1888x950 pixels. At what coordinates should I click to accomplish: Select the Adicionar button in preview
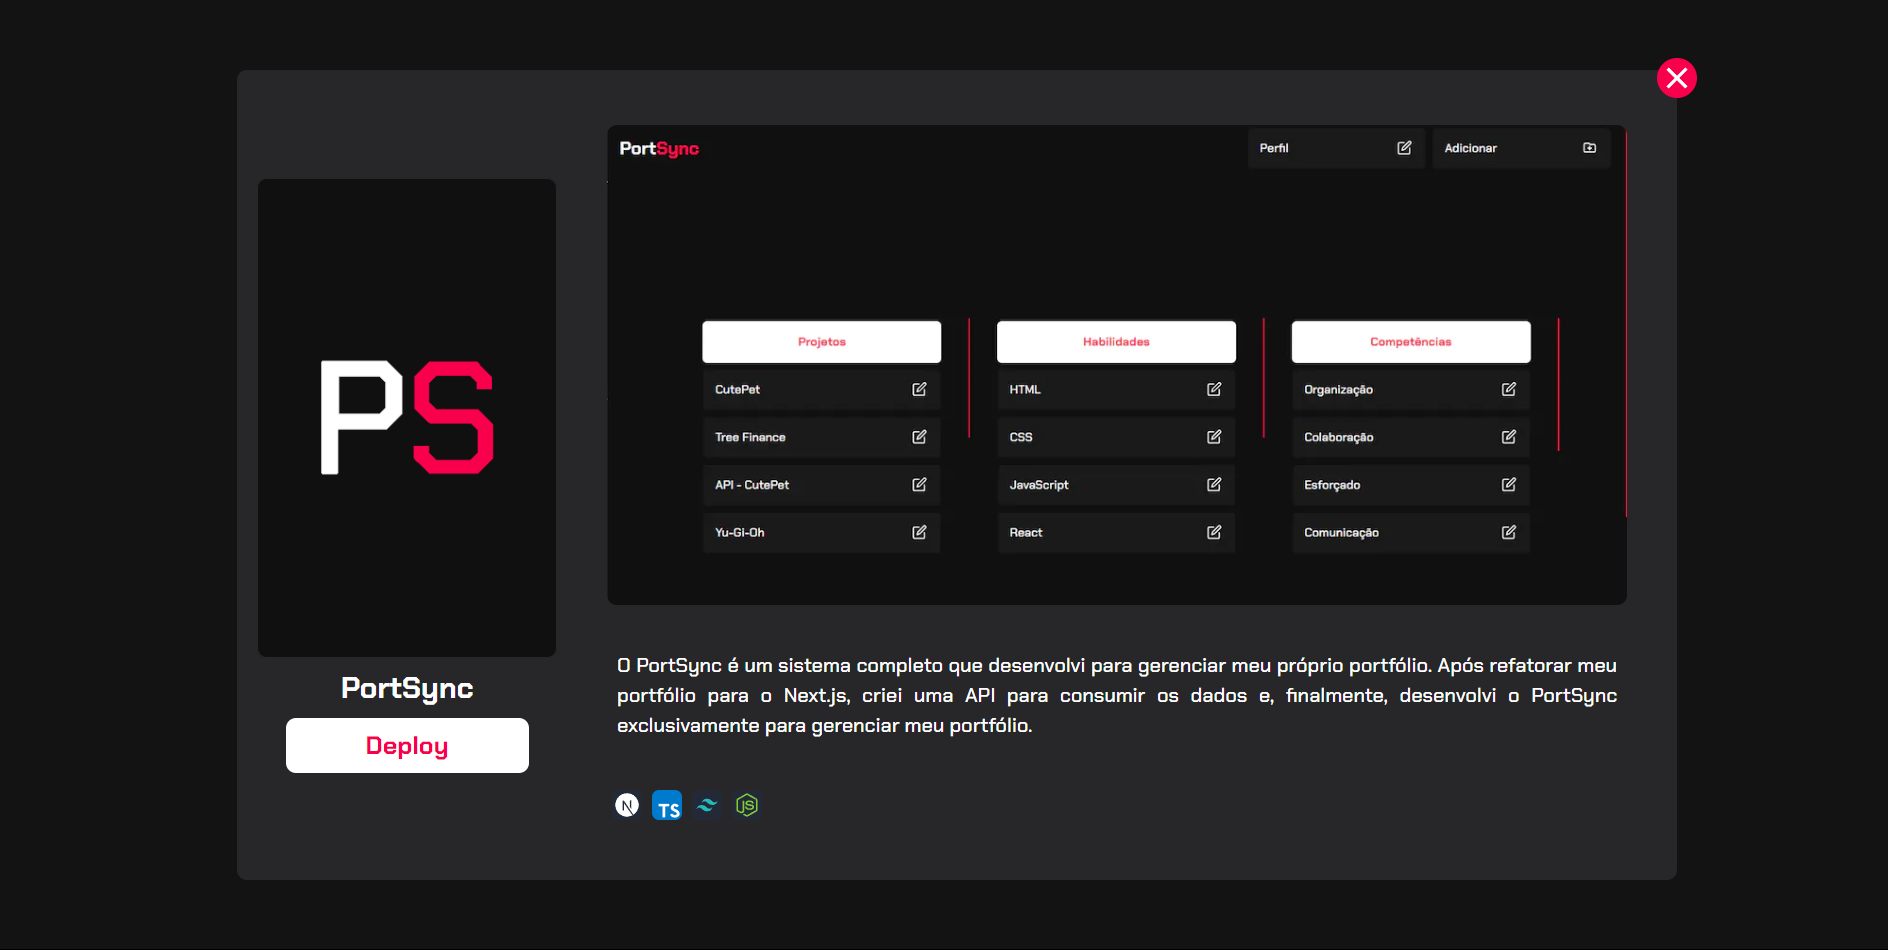tap(1521, 148)
